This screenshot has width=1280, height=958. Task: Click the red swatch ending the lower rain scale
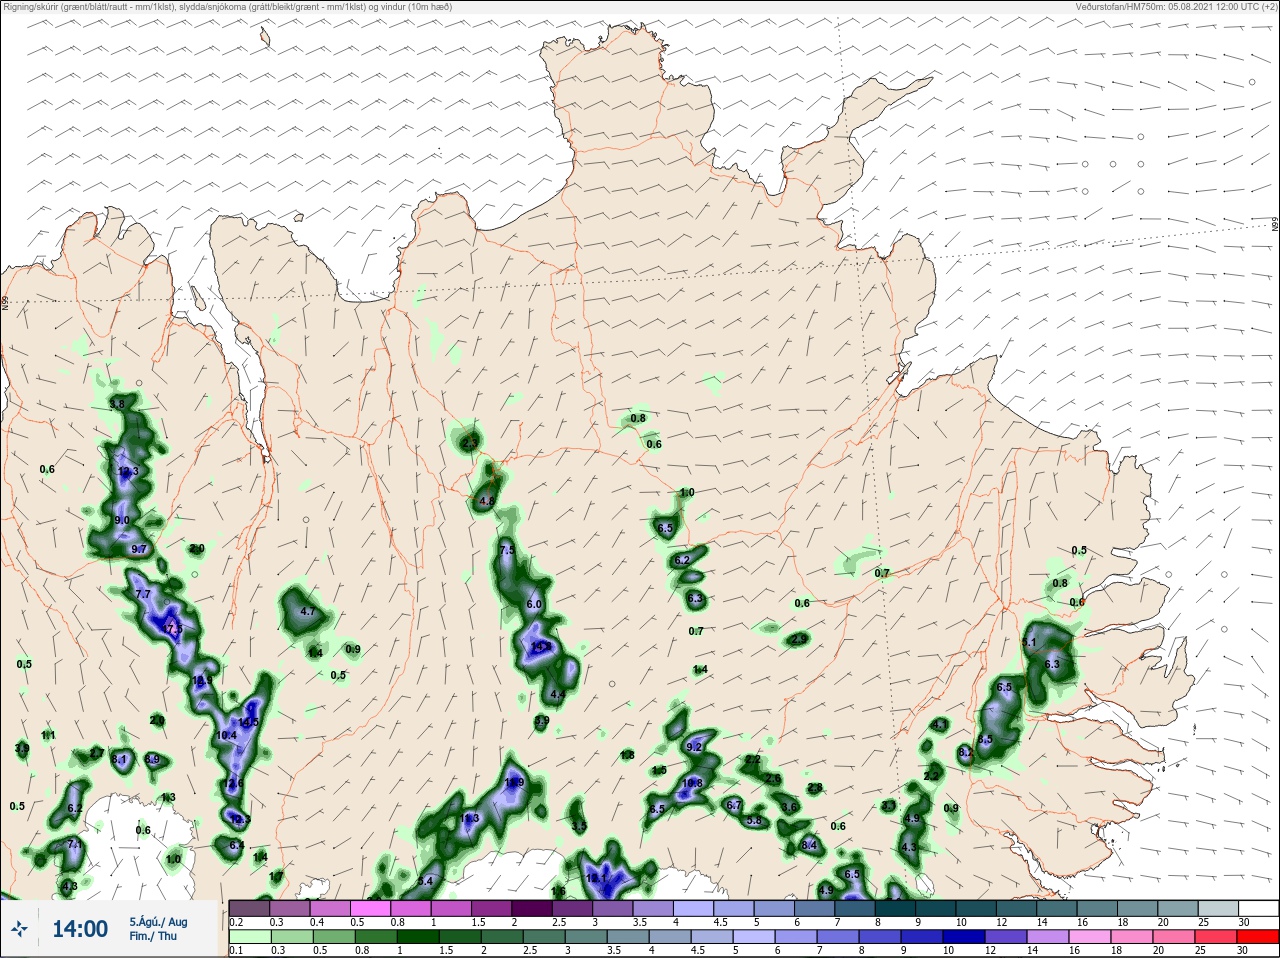tap(1257, 937)
